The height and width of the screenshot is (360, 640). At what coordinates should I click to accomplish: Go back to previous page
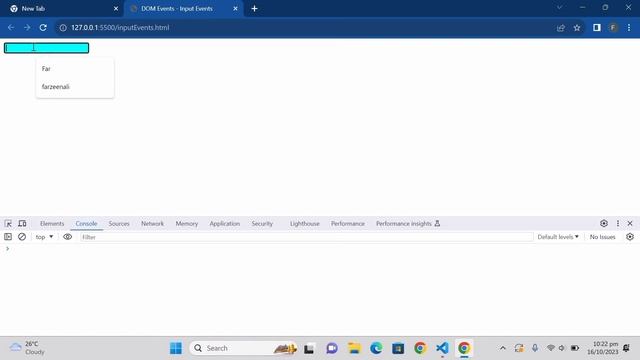11,27
